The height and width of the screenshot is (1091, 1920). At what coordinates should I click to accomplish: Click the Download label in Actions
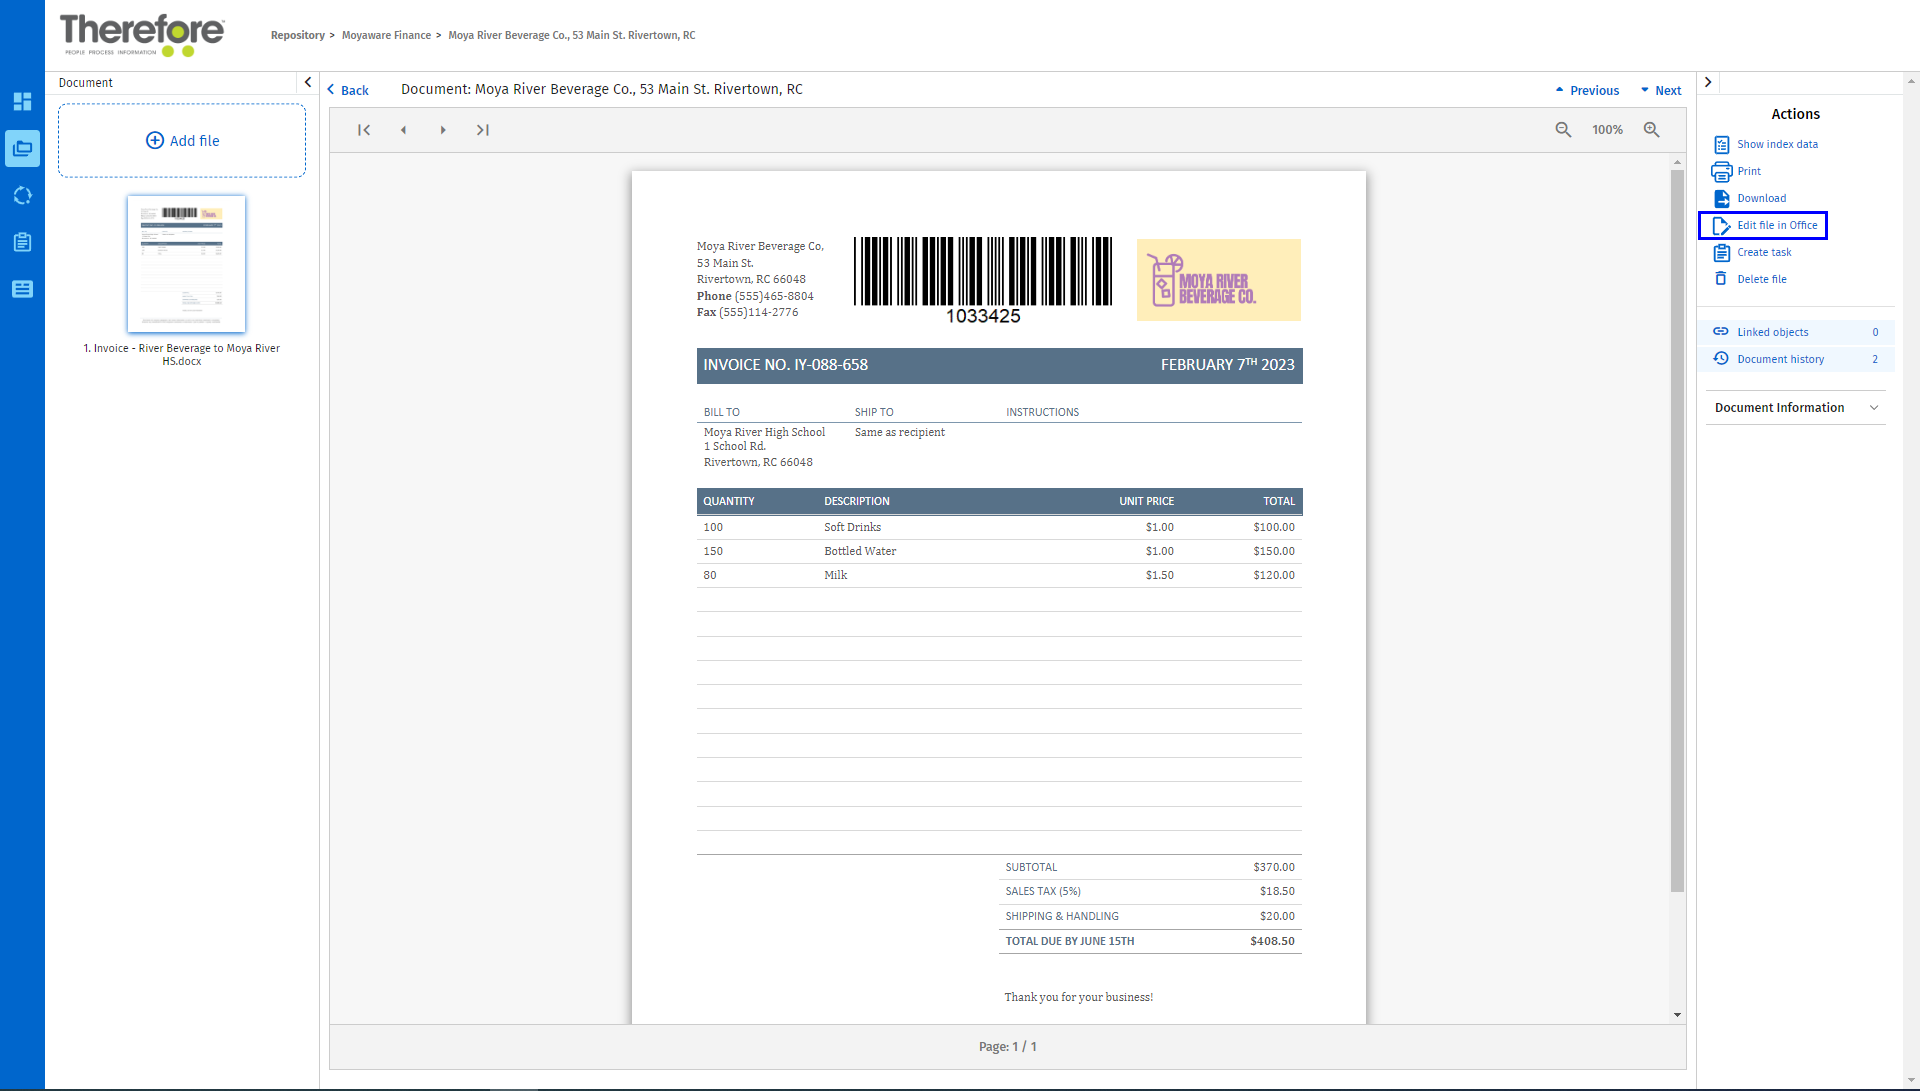(1761, 198)
